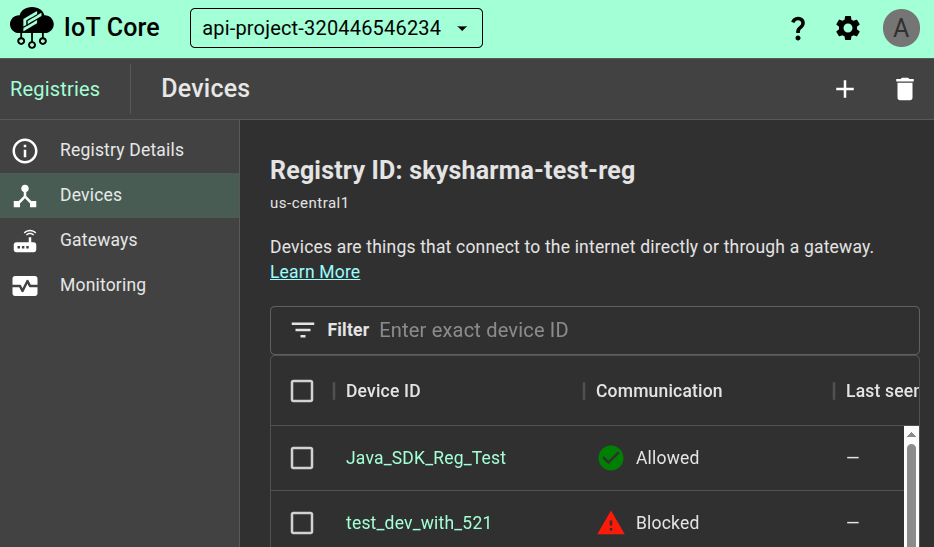Add a new device with plus icon

(845, 89)
